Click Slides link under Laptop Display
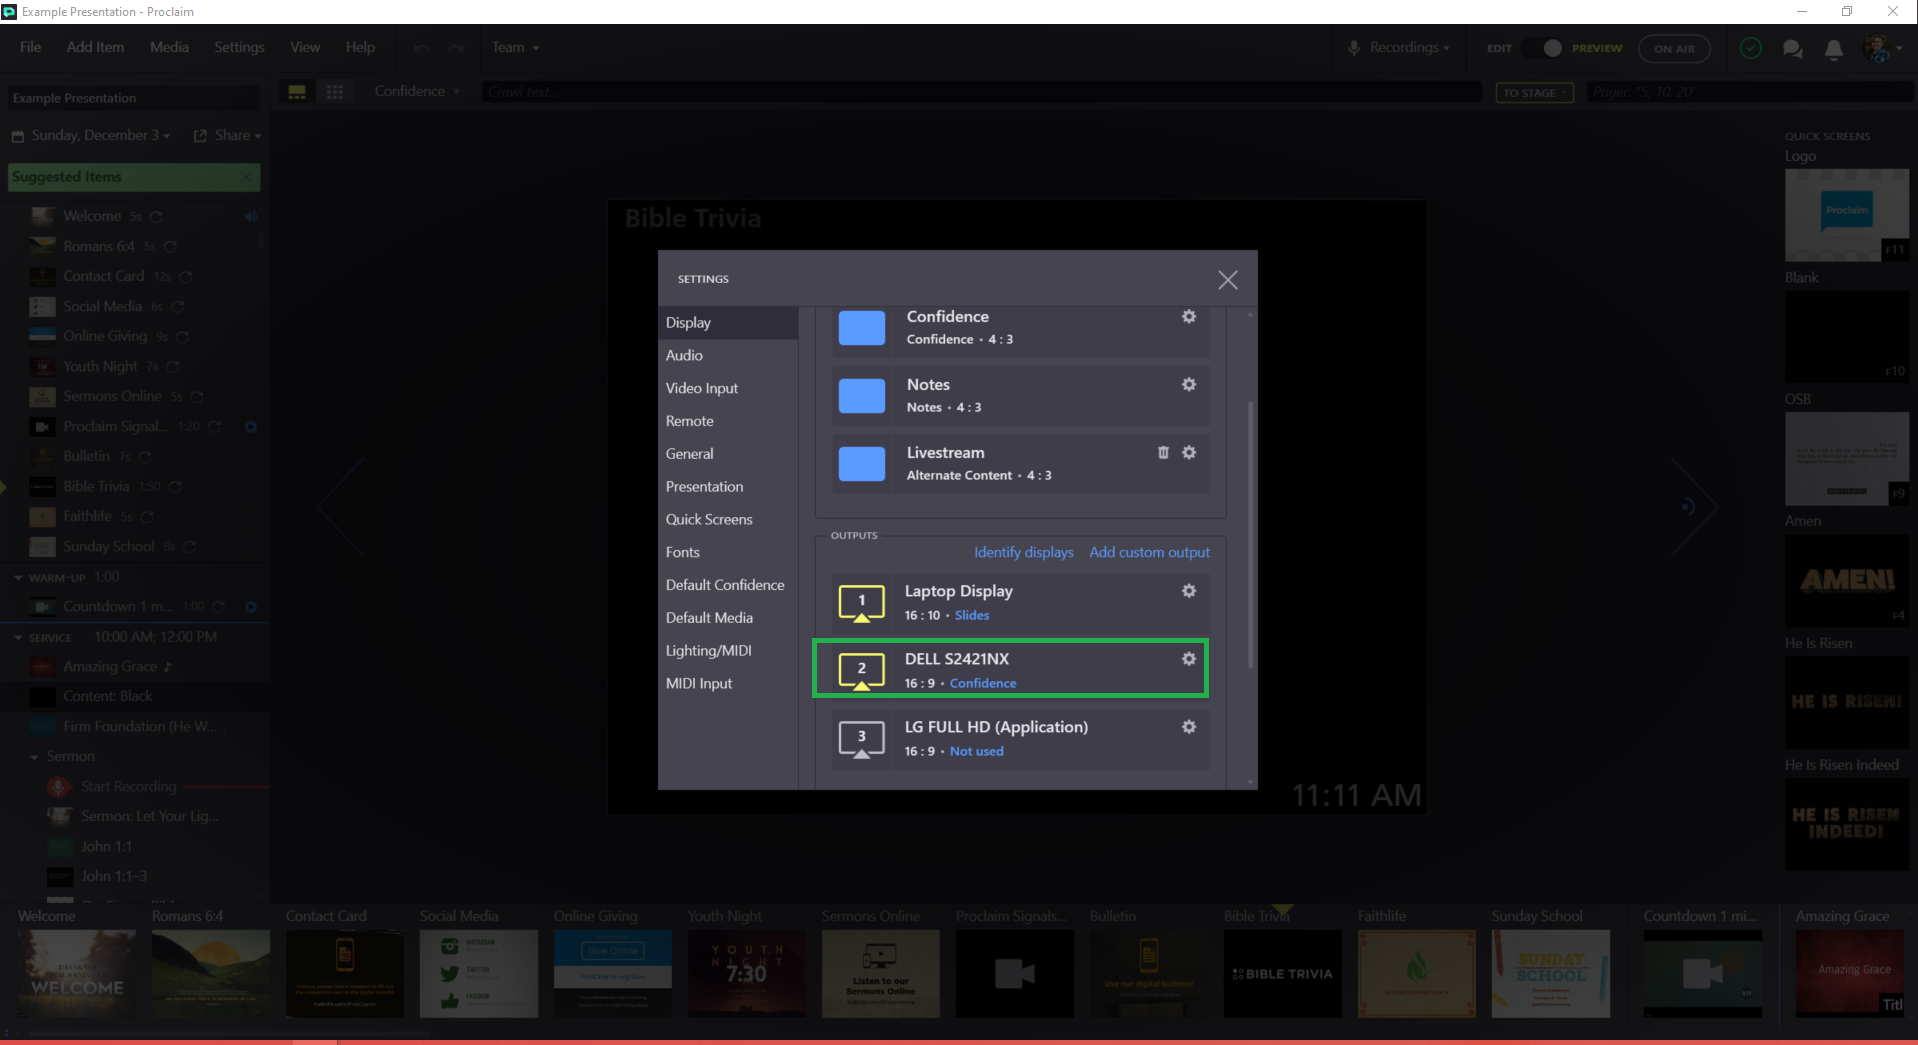This screenshot has height=1045, width=1918. (x=971, y=615)
